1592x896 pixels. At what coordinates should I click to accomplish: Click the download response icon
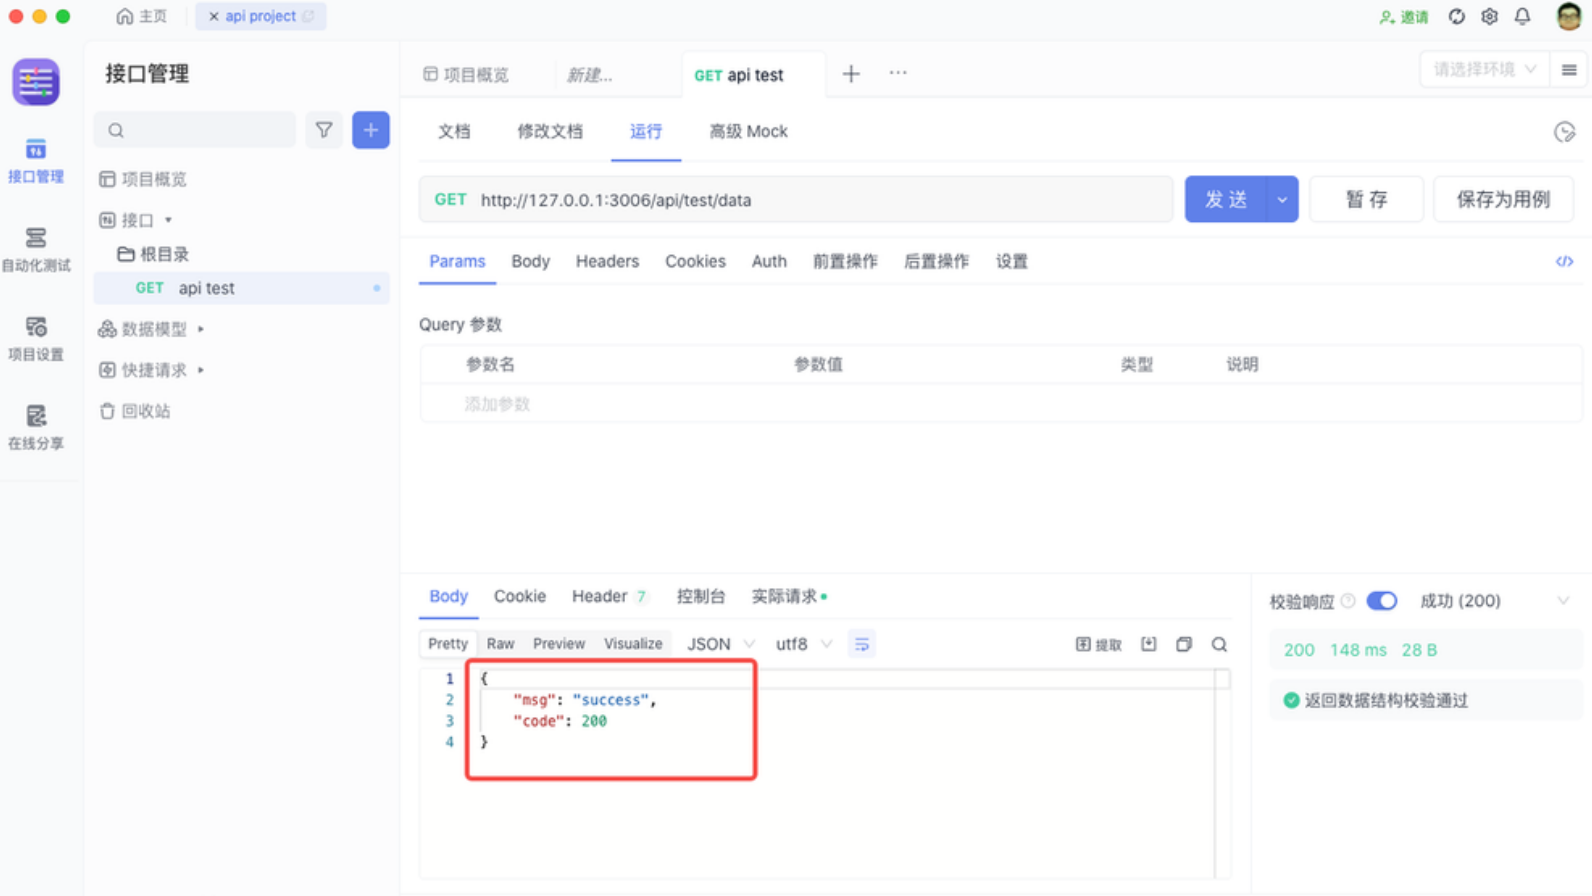pos(1149,644)
